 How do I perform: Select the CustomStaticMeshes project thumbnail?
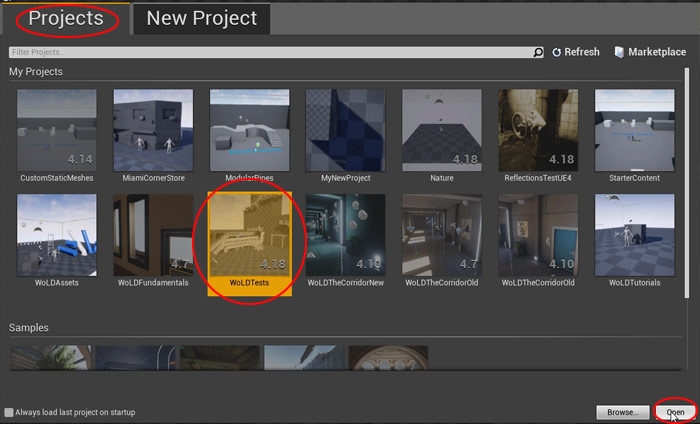click(x=57, y=129)
